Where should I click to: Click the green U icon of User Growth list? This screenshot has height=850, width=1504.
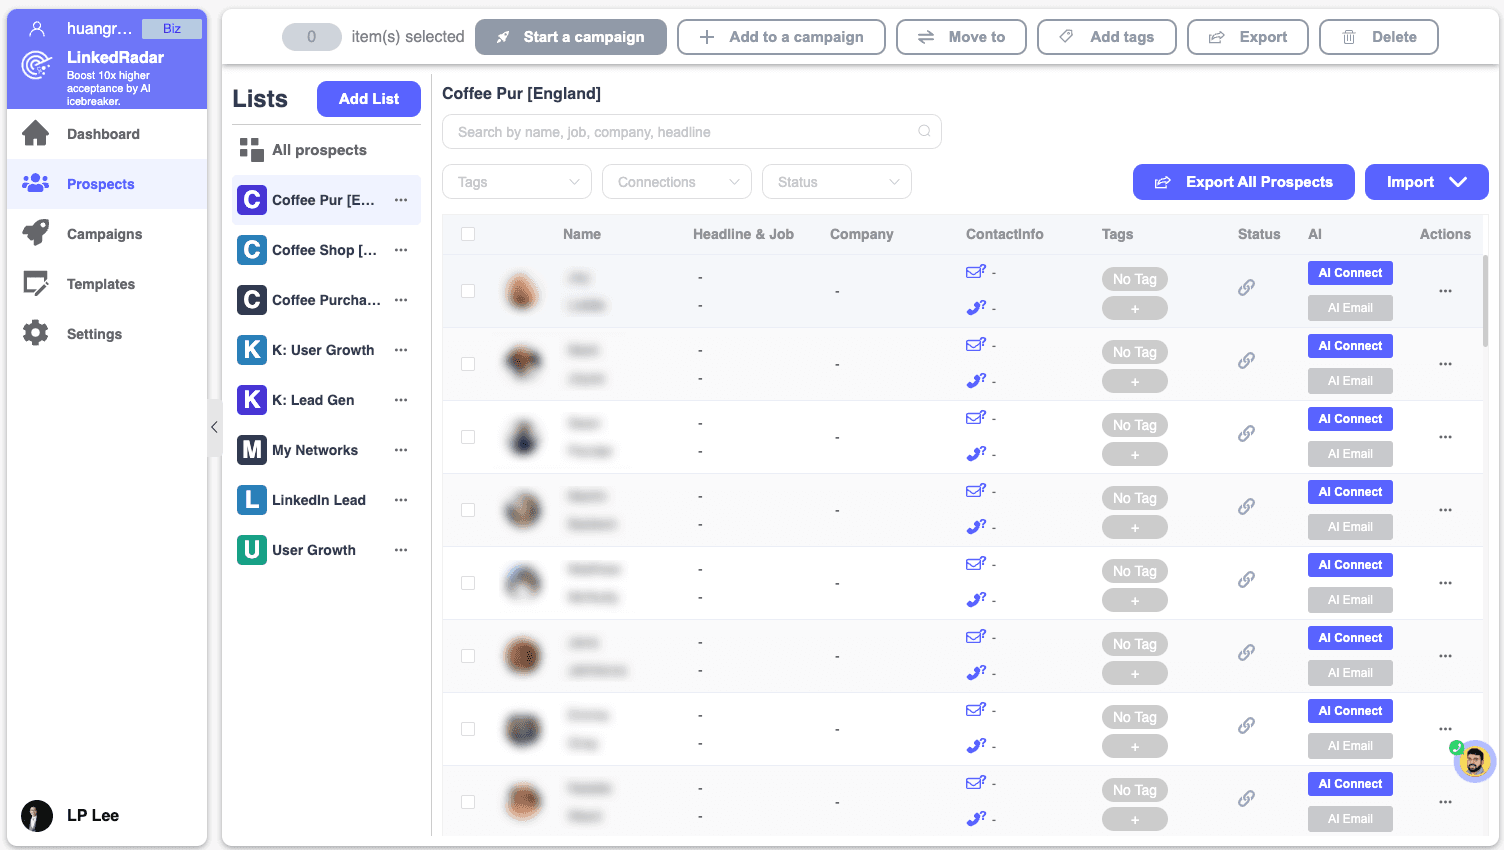(x=252, y=550)
